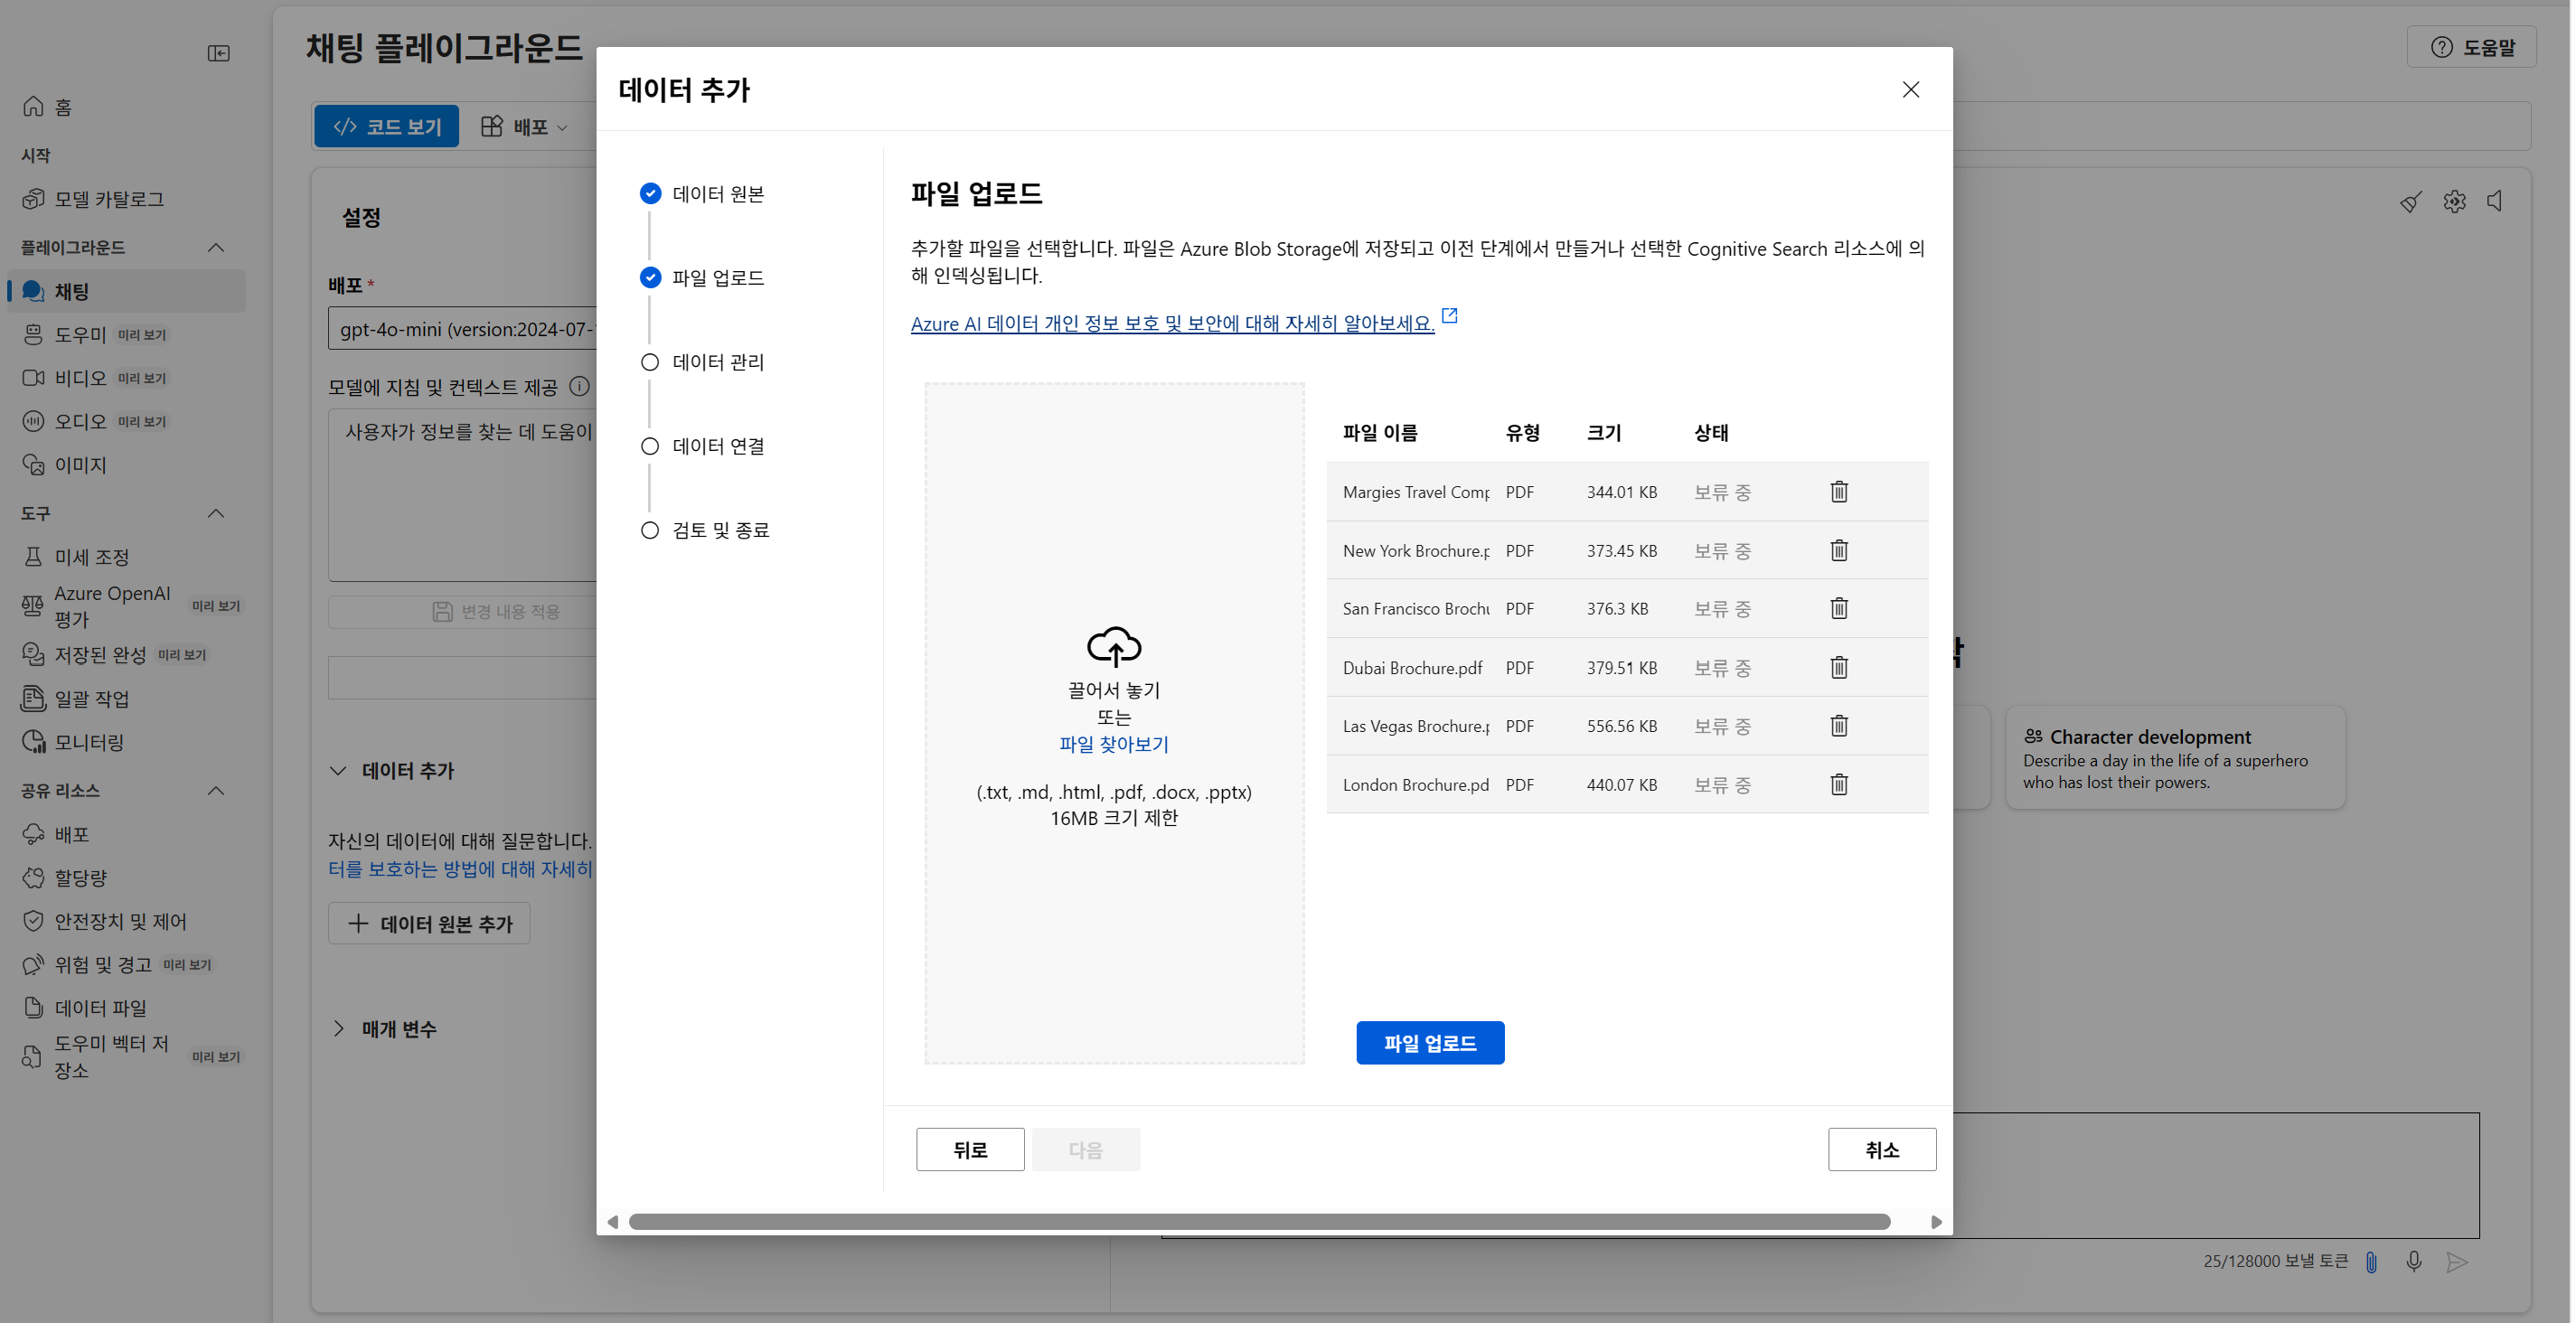Open the gpt-4o-mini deployment dropdown

[x=462, y=329]
